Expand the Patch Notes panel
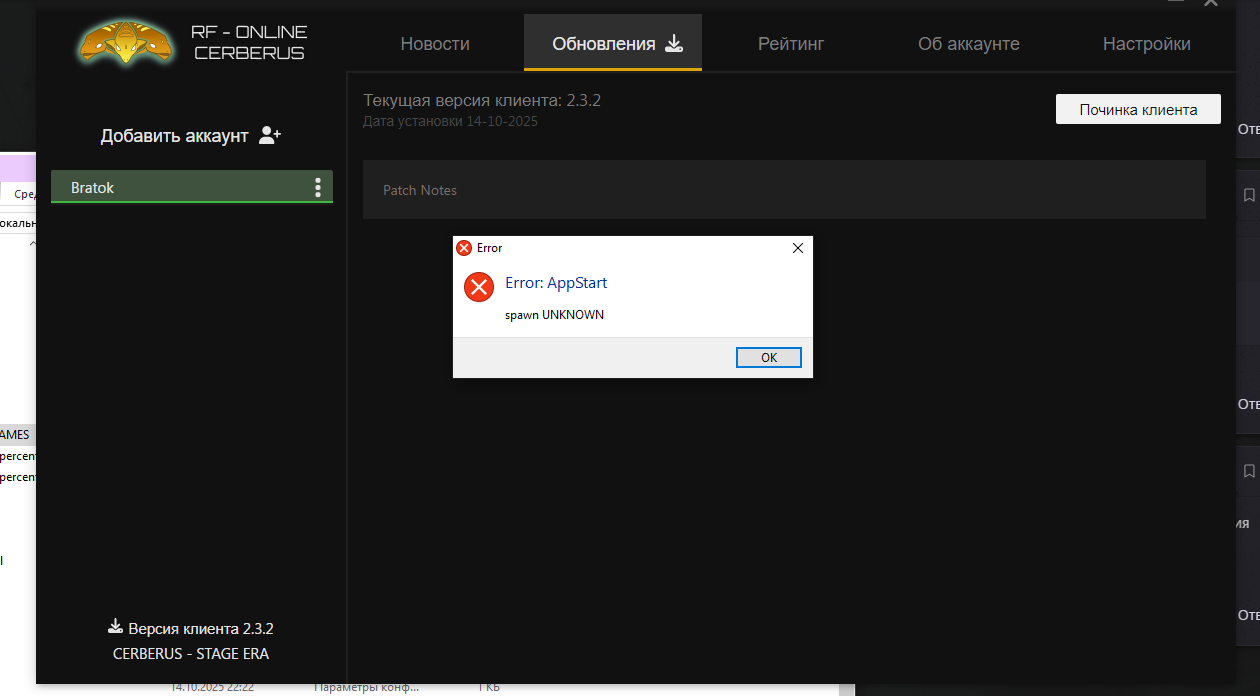Screen dimensions: 1260x696 [x=783, y=190]
